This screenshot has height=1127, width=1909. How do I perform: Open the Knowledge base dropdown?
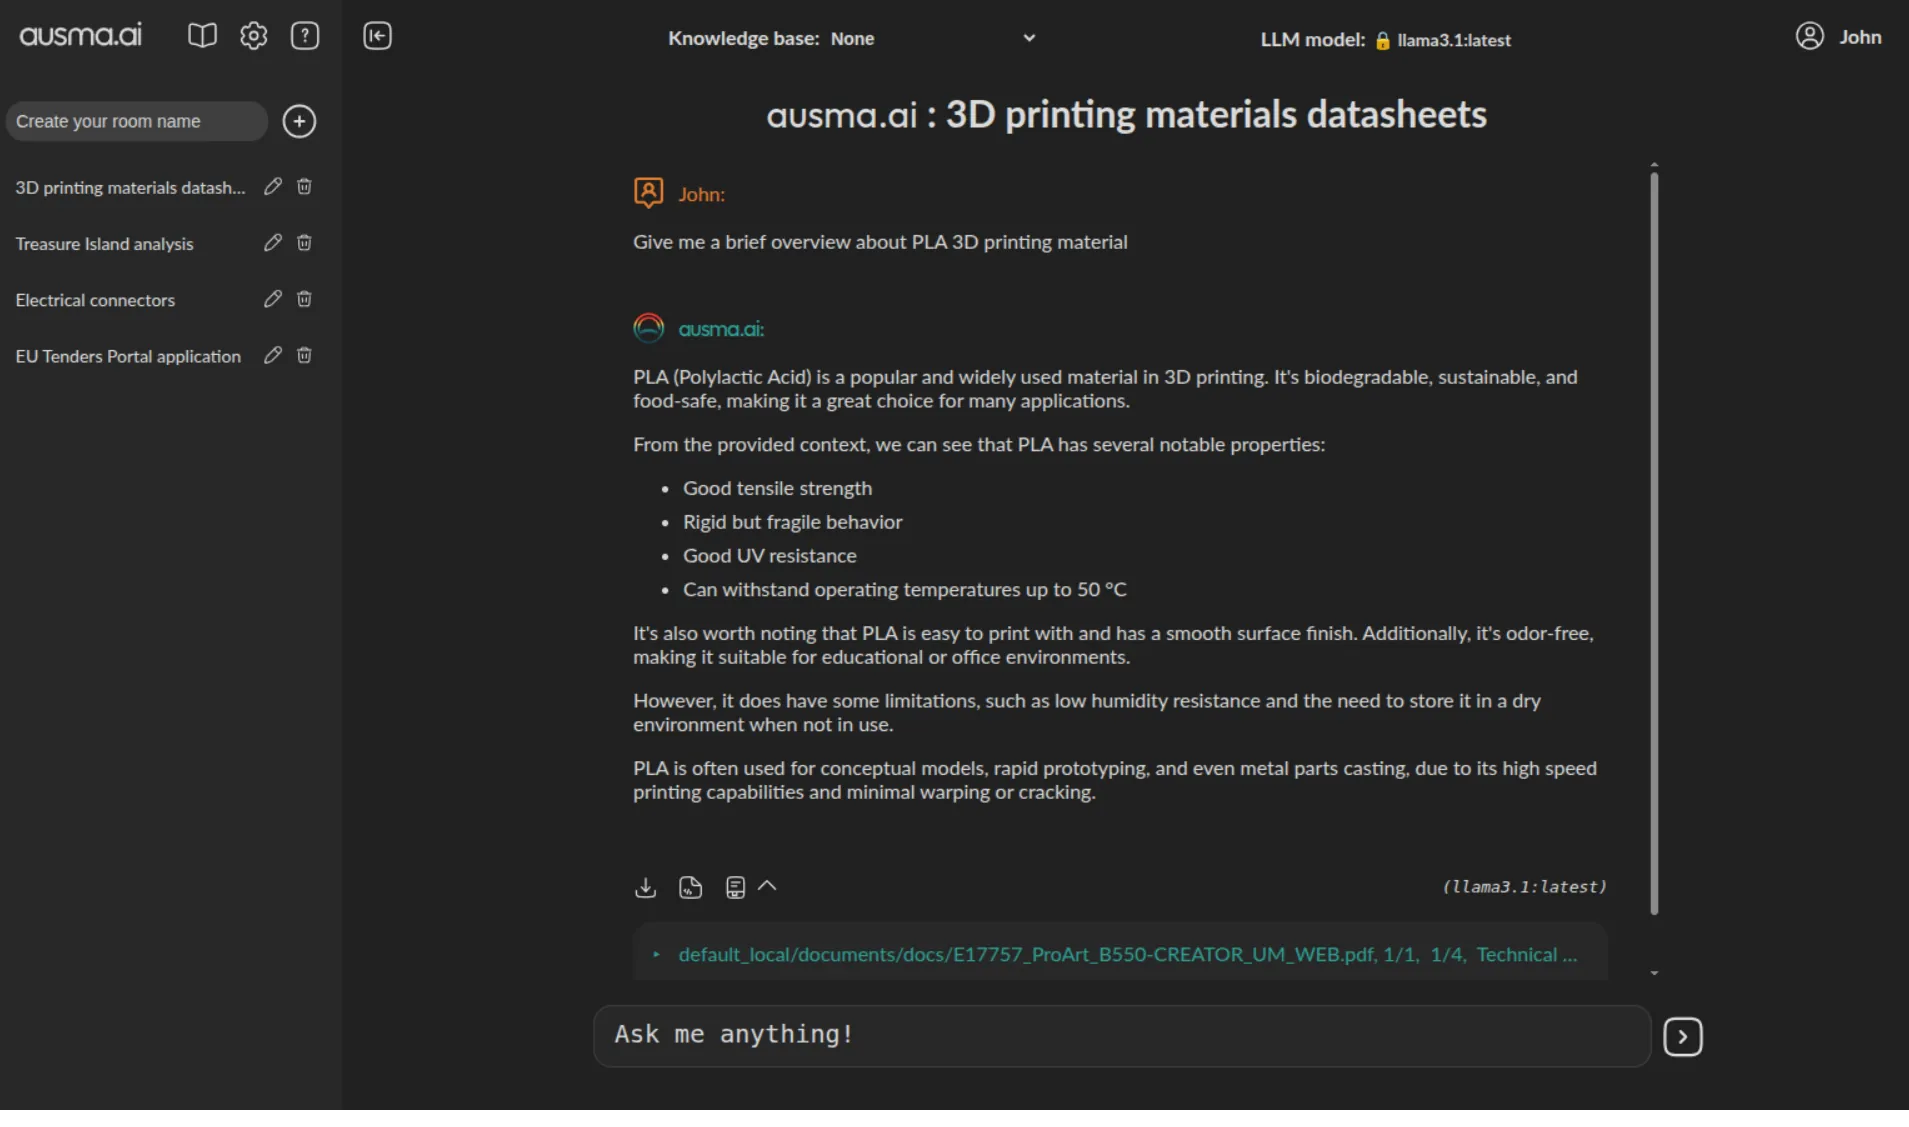(1029, 38)
